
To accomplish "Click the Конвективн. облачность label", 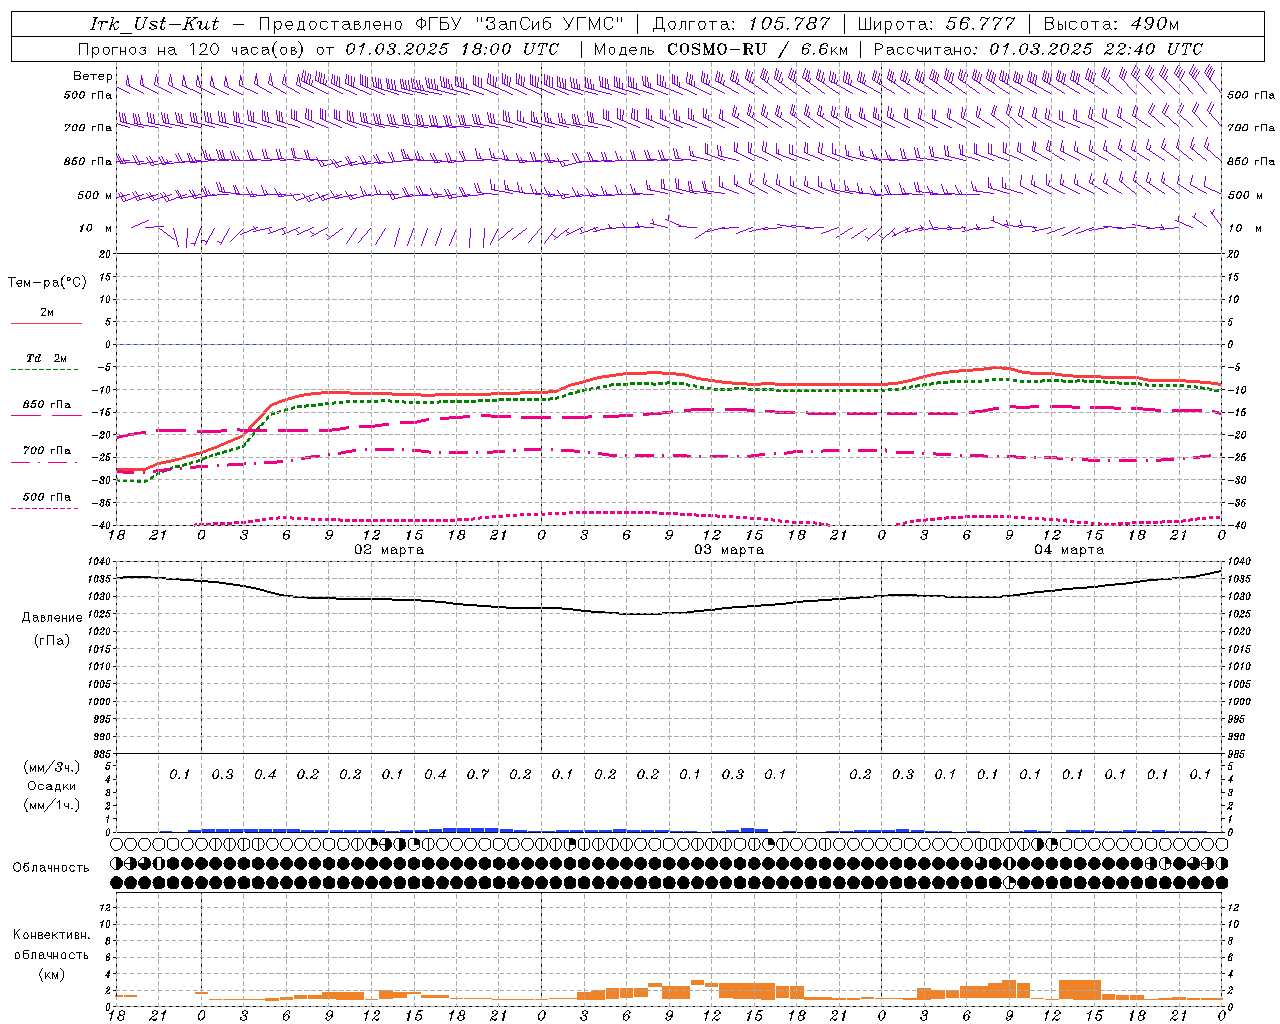I will [51, 945].
